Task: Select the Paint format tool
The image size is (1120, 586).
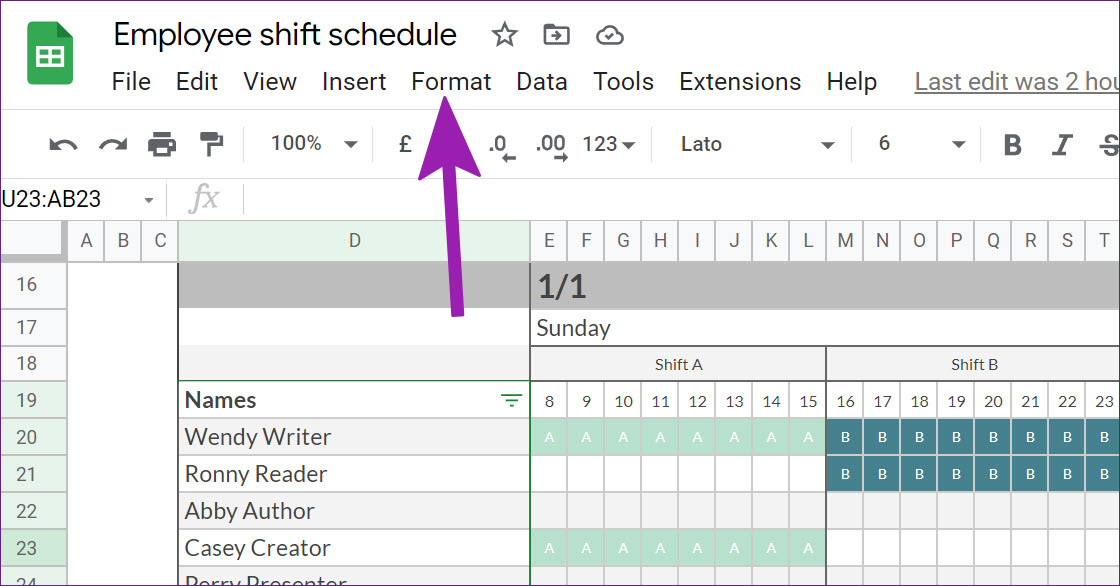Action: [210, 143]
